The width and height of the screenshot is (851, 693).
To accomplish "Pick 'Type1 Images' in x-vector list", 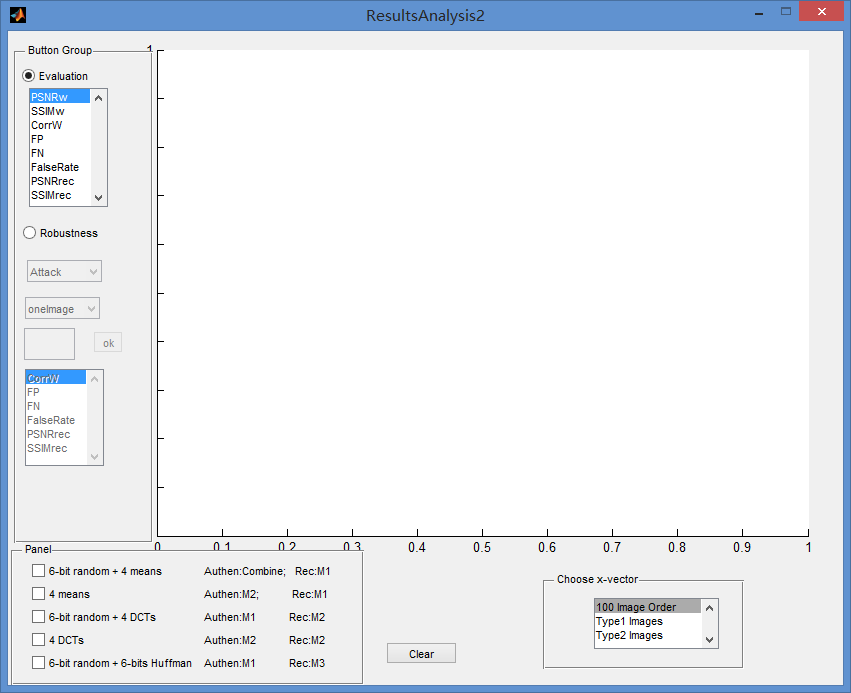I will coord(629,621).
